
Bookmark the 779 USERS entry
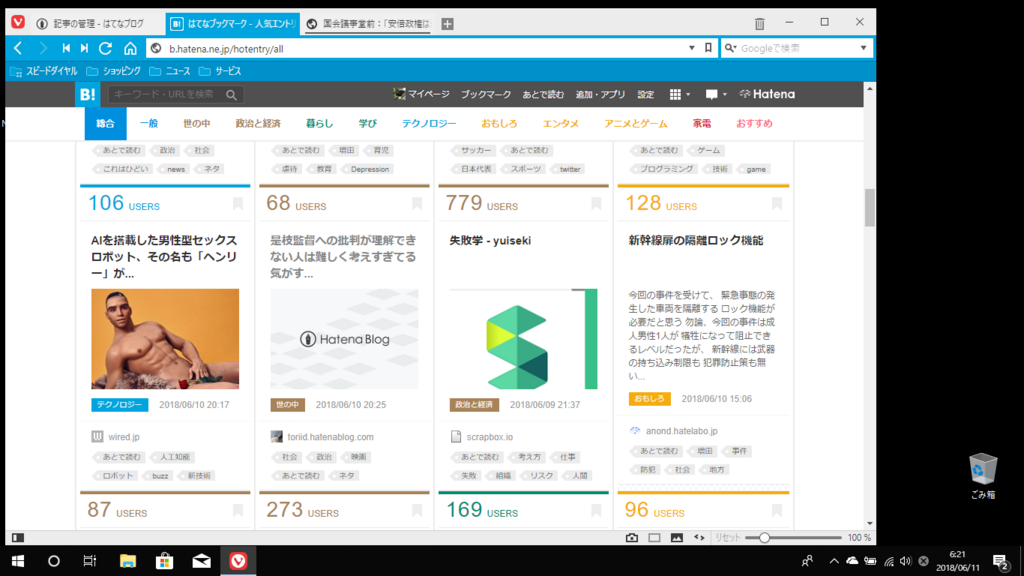point(596,204)
